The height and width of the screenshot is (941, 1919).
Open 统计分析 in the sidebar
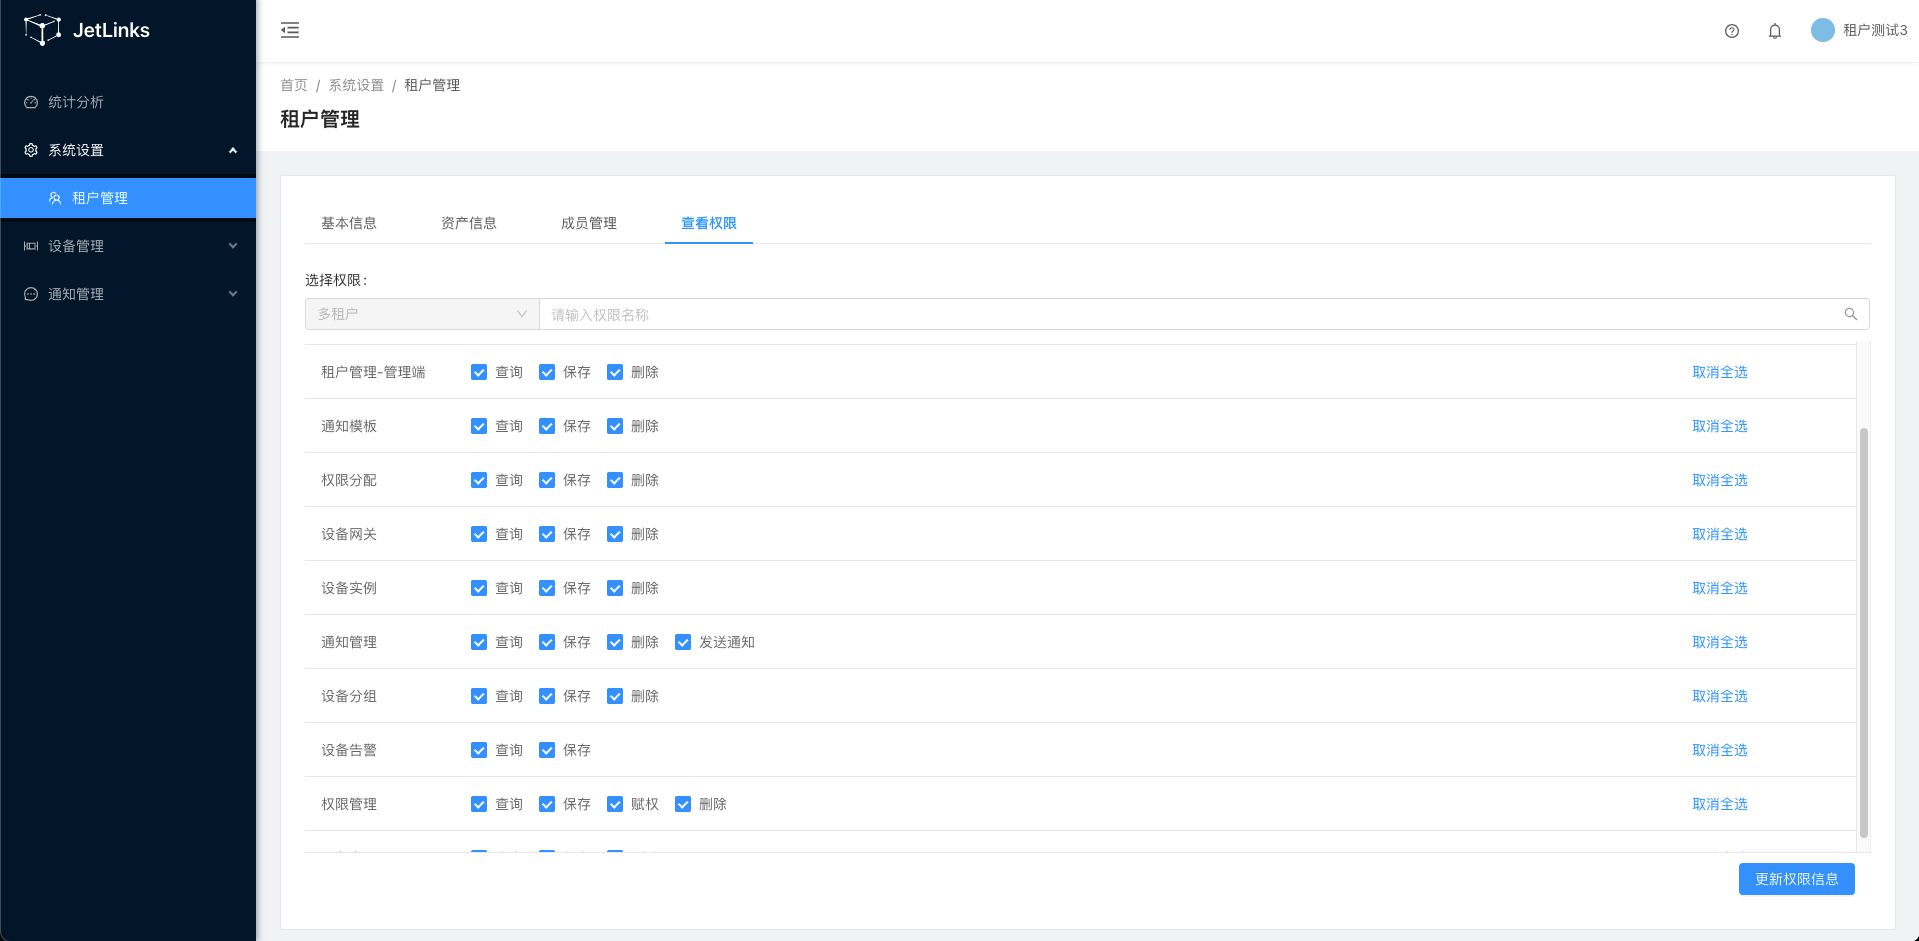click(128, 102)
